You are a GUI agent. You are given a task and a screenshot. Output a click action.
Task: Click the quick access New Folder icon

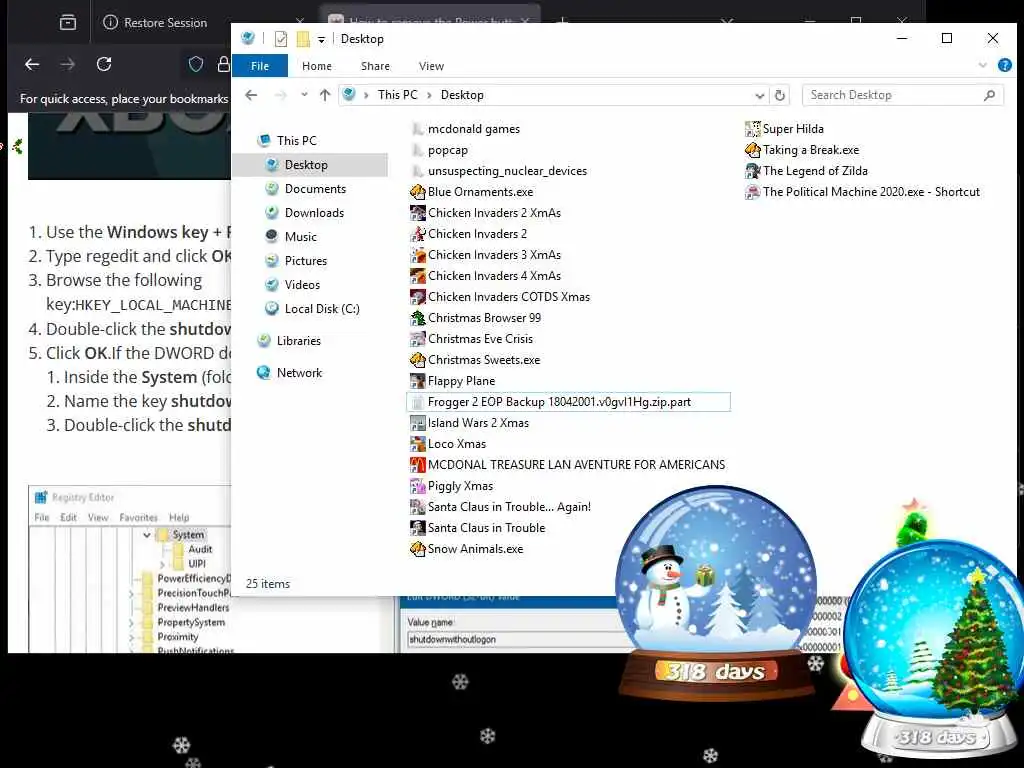click(303, 39)
